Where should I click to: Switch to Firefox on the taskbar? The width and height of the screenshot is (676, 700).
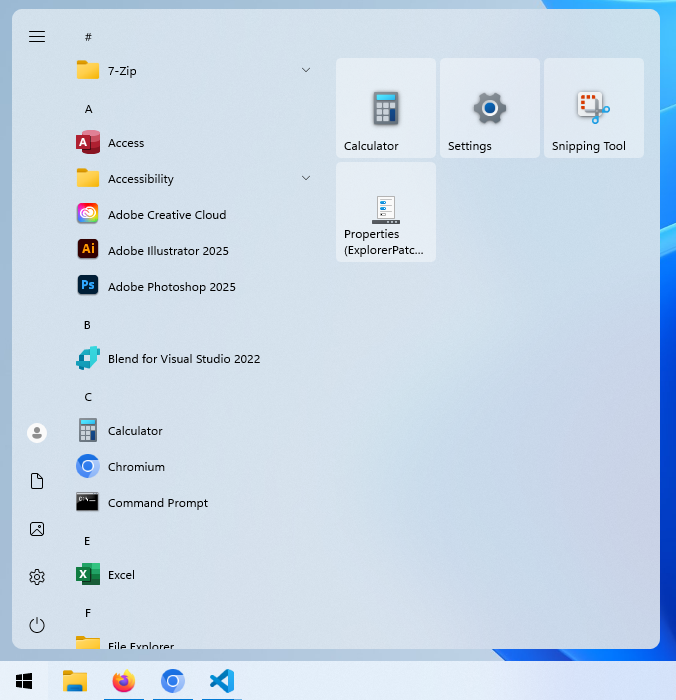[124, 681]
